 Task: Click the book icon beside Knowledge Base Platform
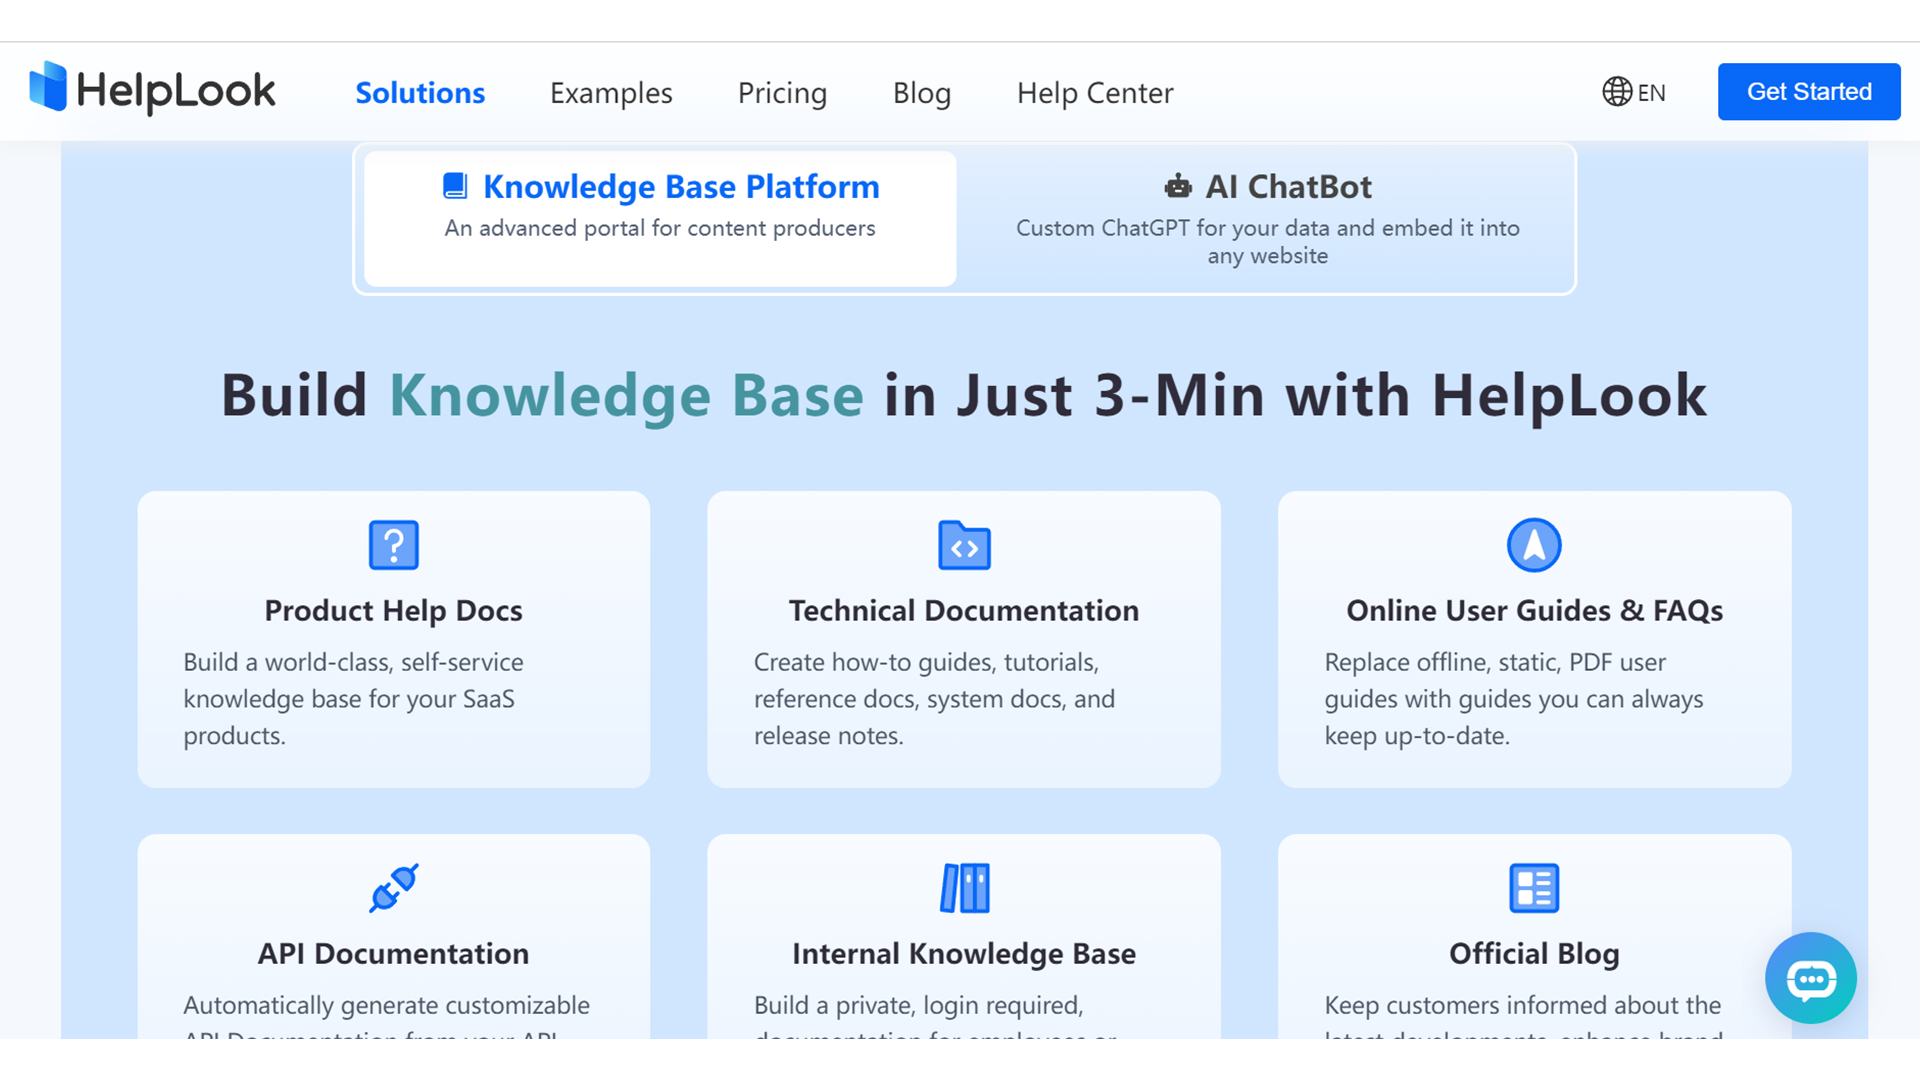[455, 186]
